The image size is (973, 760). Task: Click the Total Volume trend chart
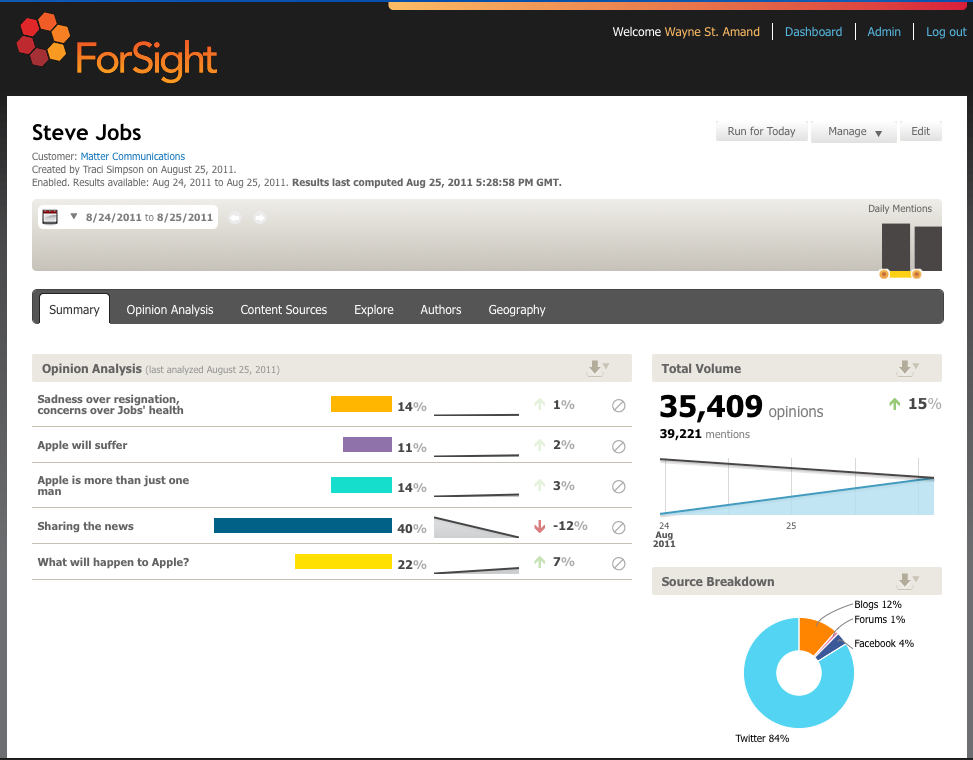click(797, 486)
